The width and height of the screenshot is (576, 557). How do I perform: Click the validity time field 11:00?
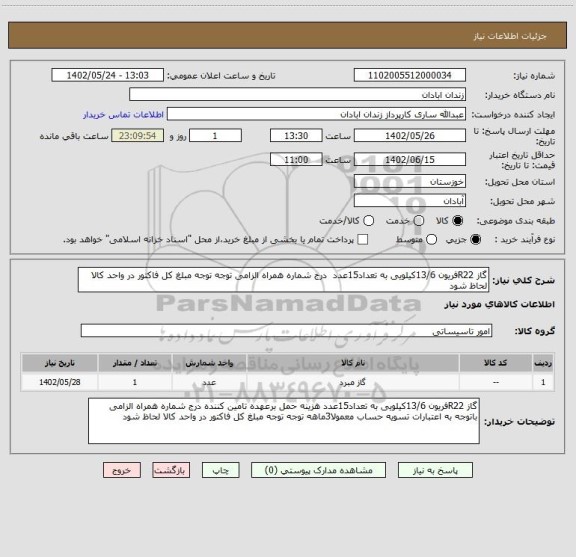tap(296, 159)
